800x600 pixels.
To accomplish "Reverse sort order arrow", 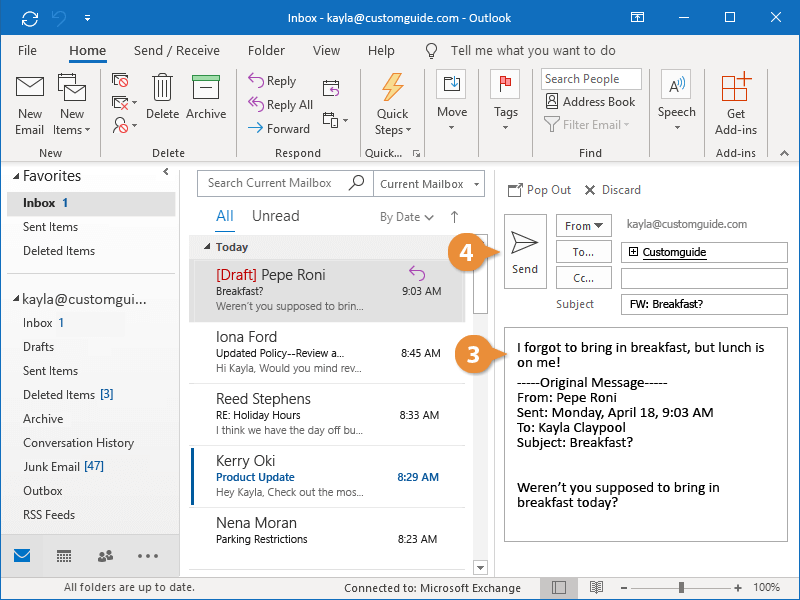I will pos(454,217).
